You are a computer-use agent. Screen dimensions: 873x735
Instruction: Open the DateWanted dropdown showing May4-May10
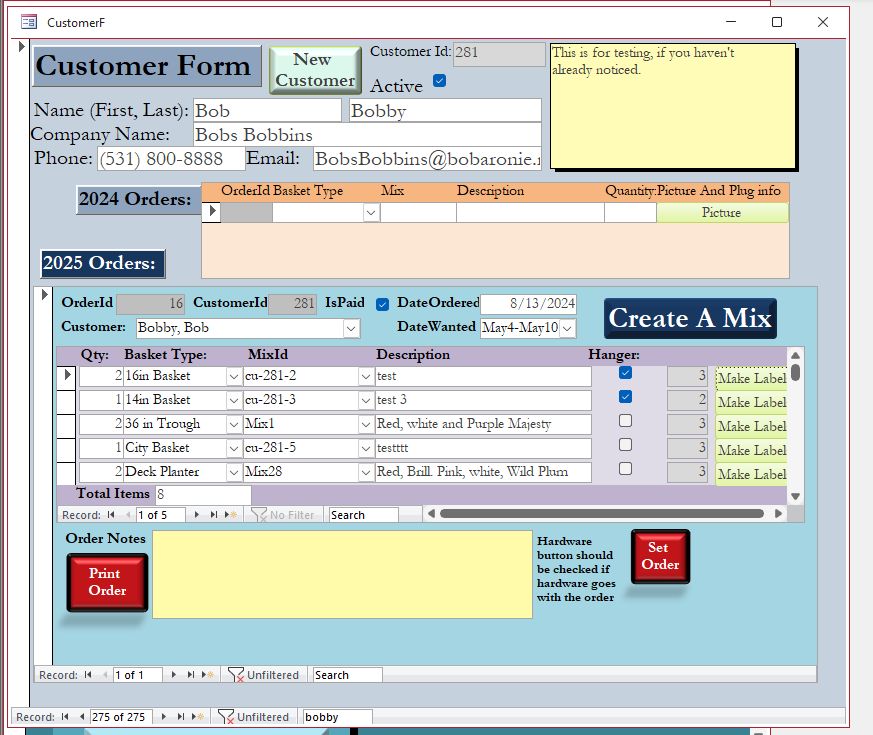tap(567, 327)
